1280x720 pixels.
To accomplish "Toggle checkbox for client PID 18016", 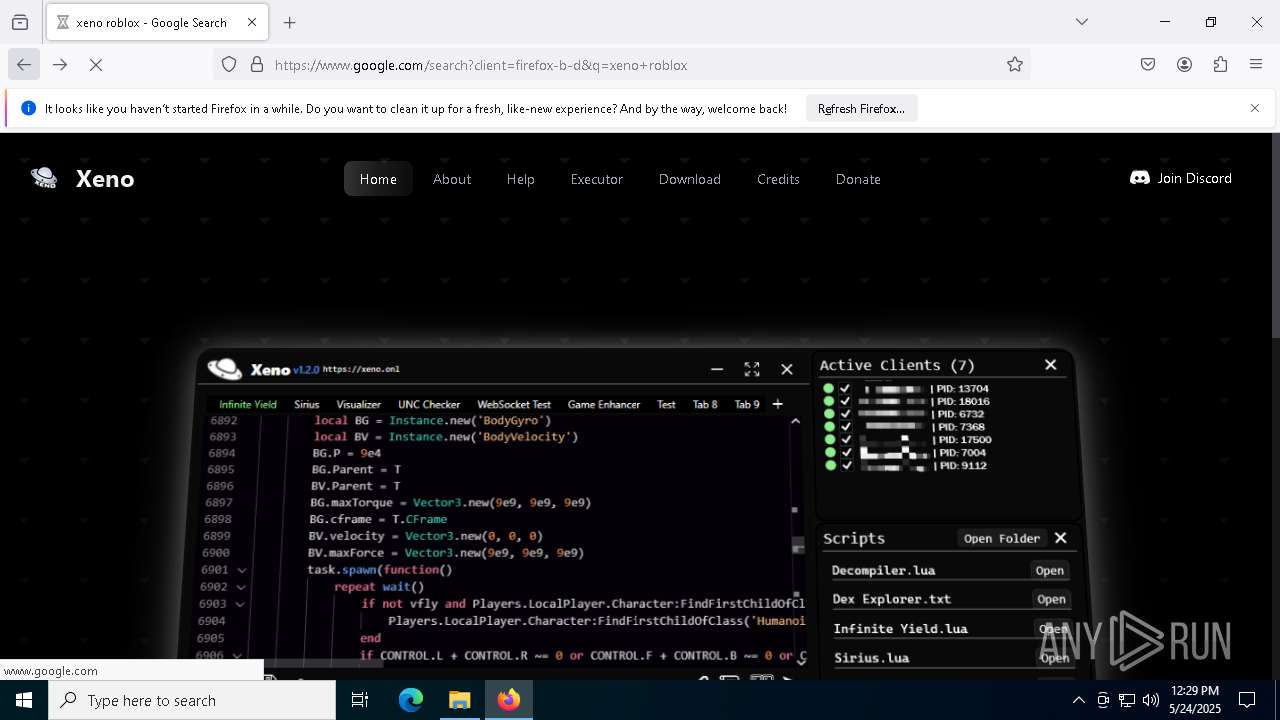I will click(845, 401).
